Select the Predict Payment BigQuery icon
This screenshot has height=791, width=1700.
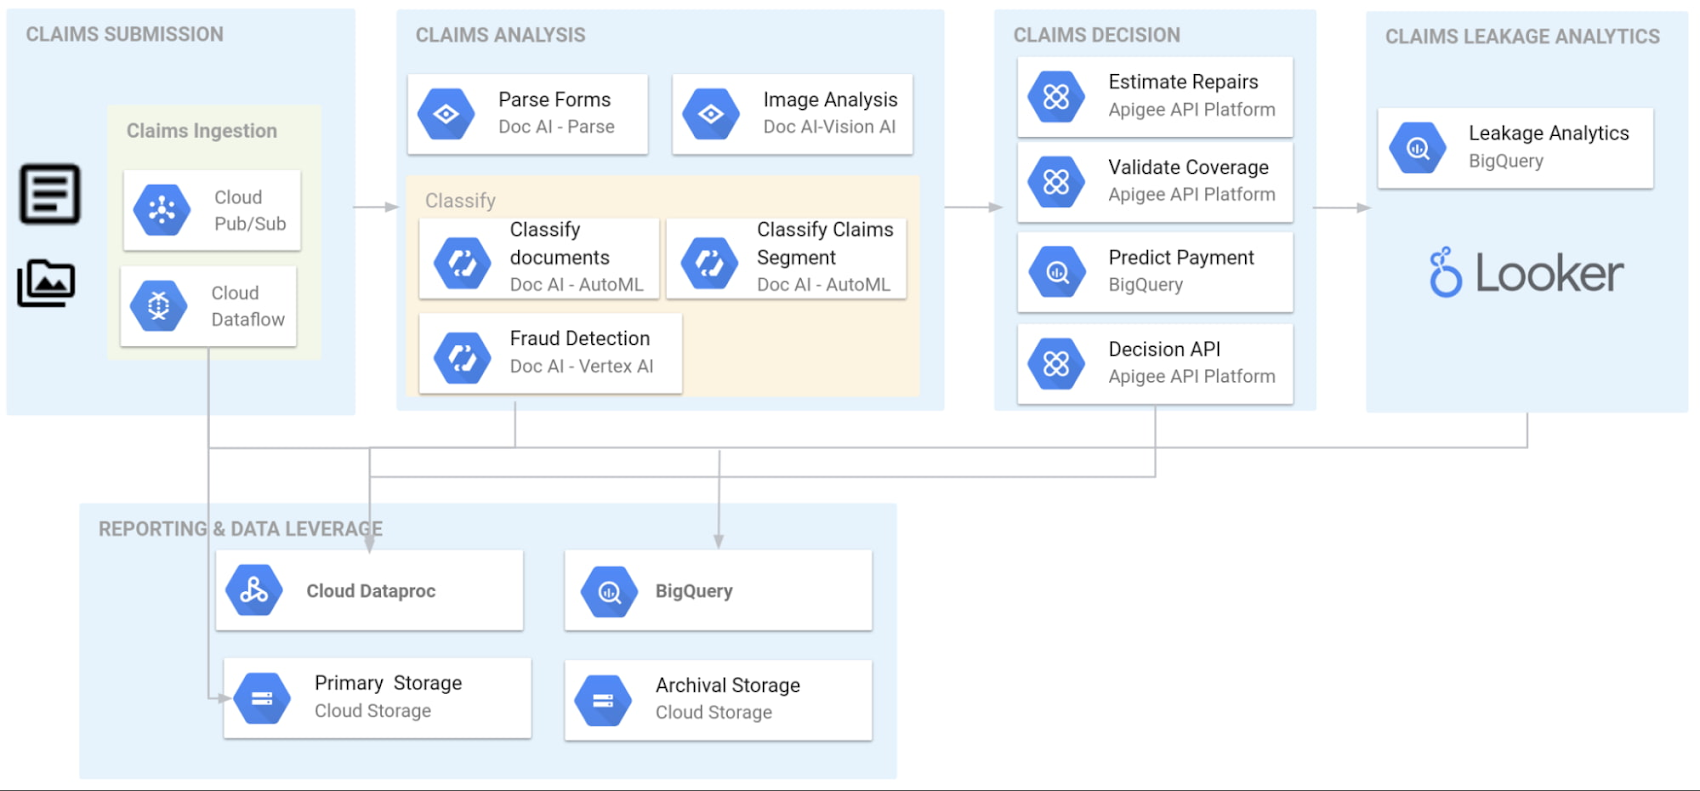coord(1057,272)
